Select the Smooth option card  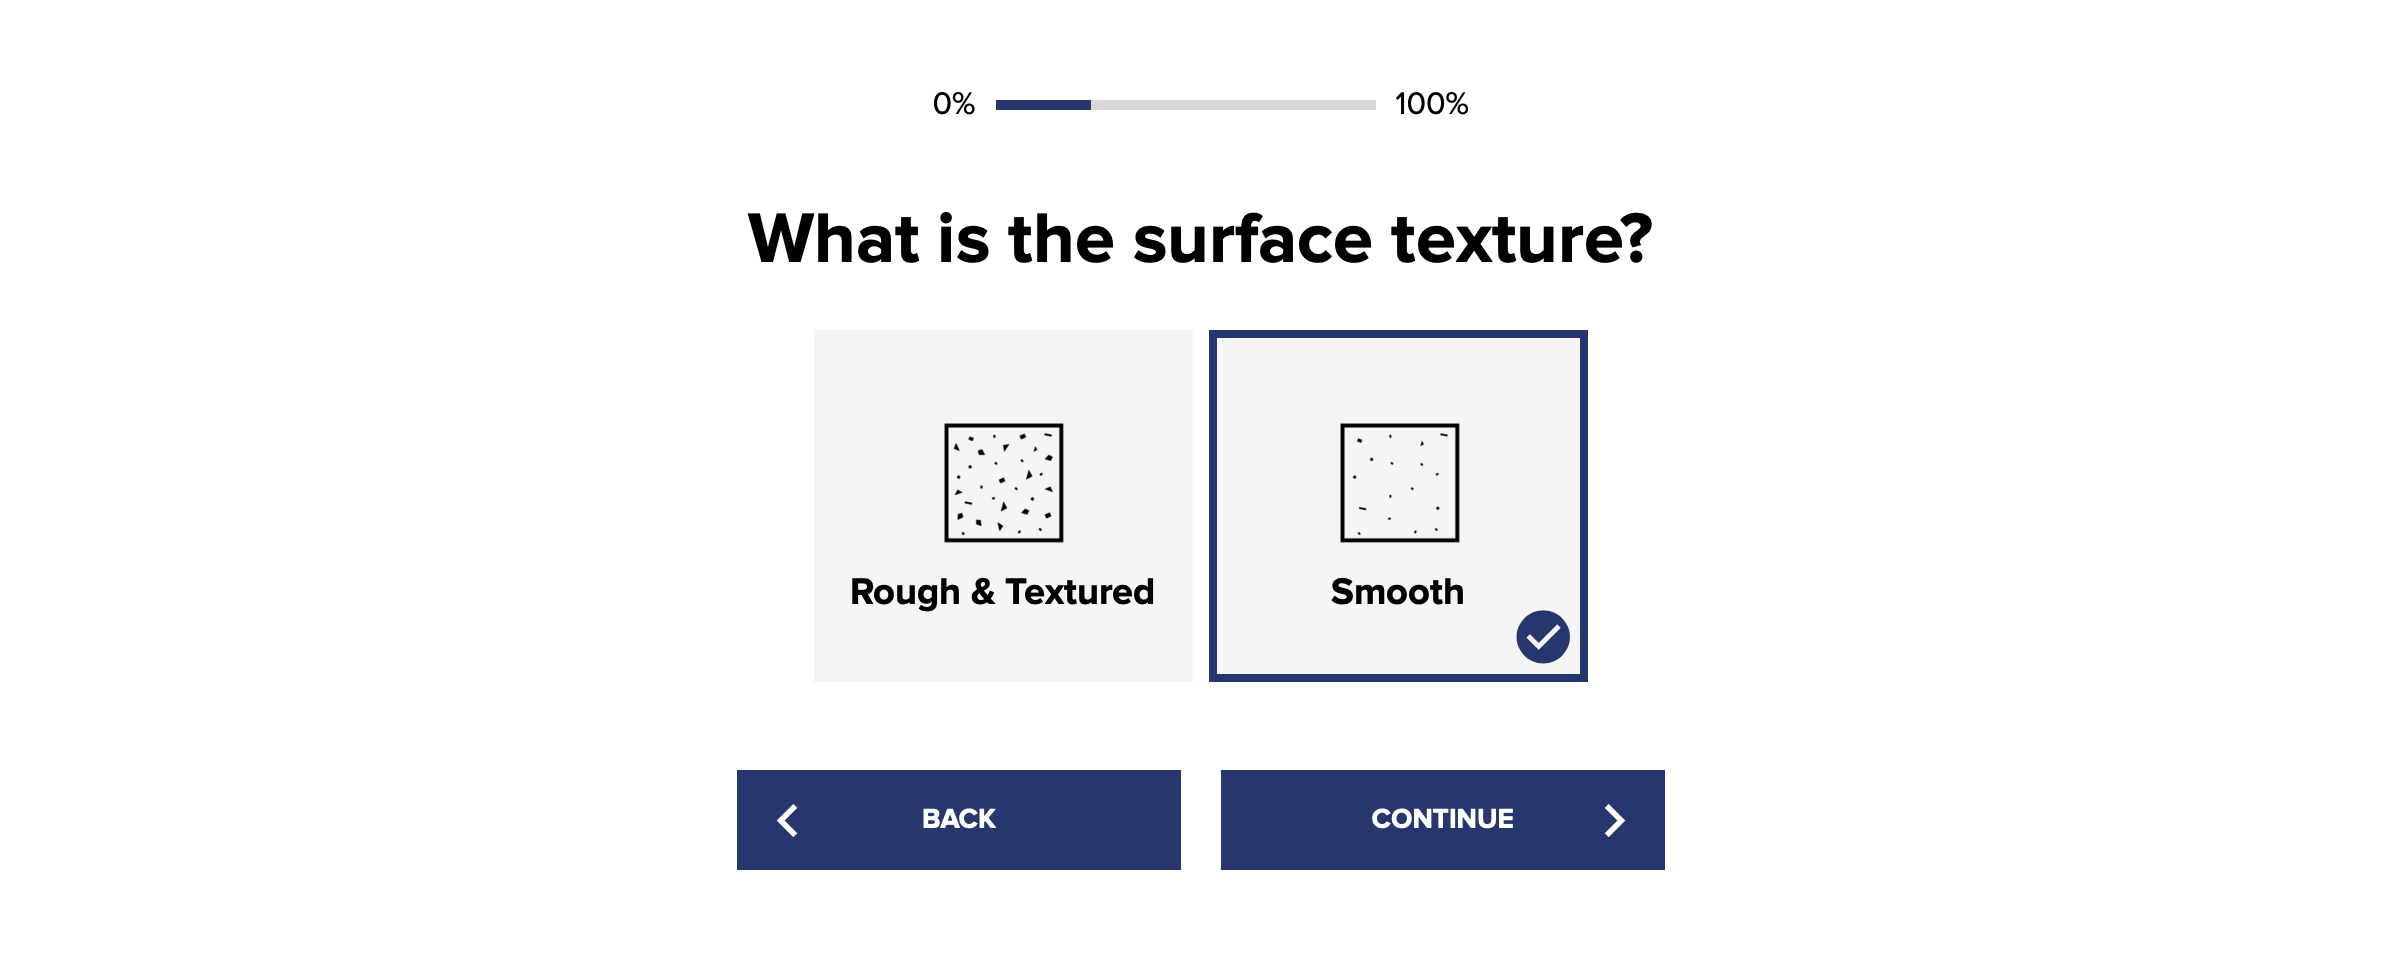[x=1398, y=506]
